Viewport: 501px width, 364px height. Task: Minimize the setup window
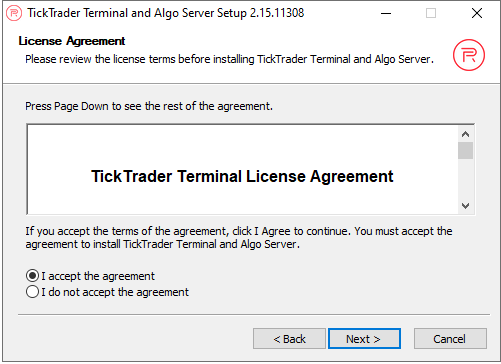[386, 13]
